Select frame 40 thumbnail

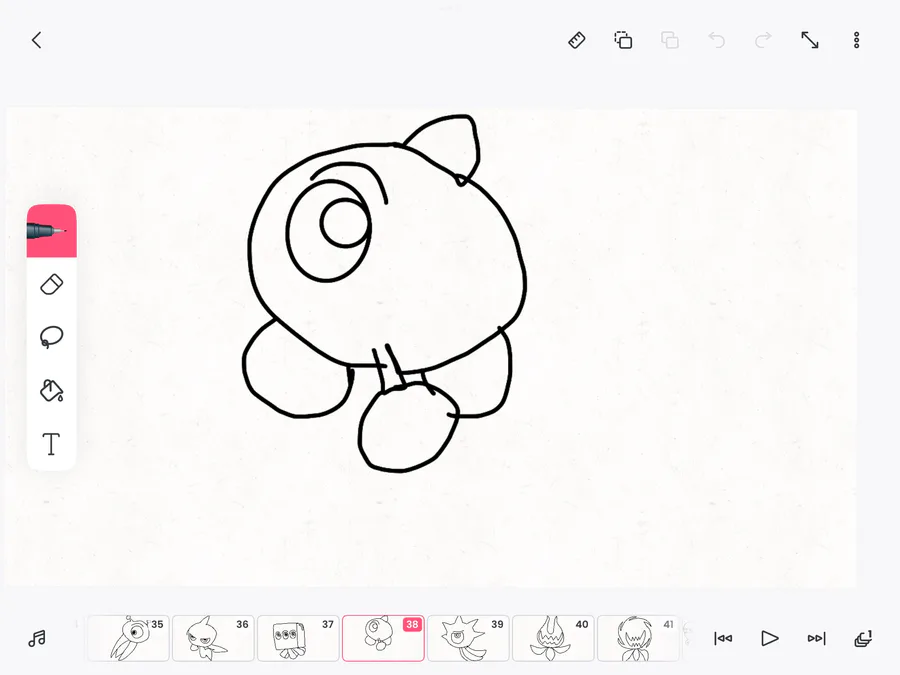tap(553, 638)
